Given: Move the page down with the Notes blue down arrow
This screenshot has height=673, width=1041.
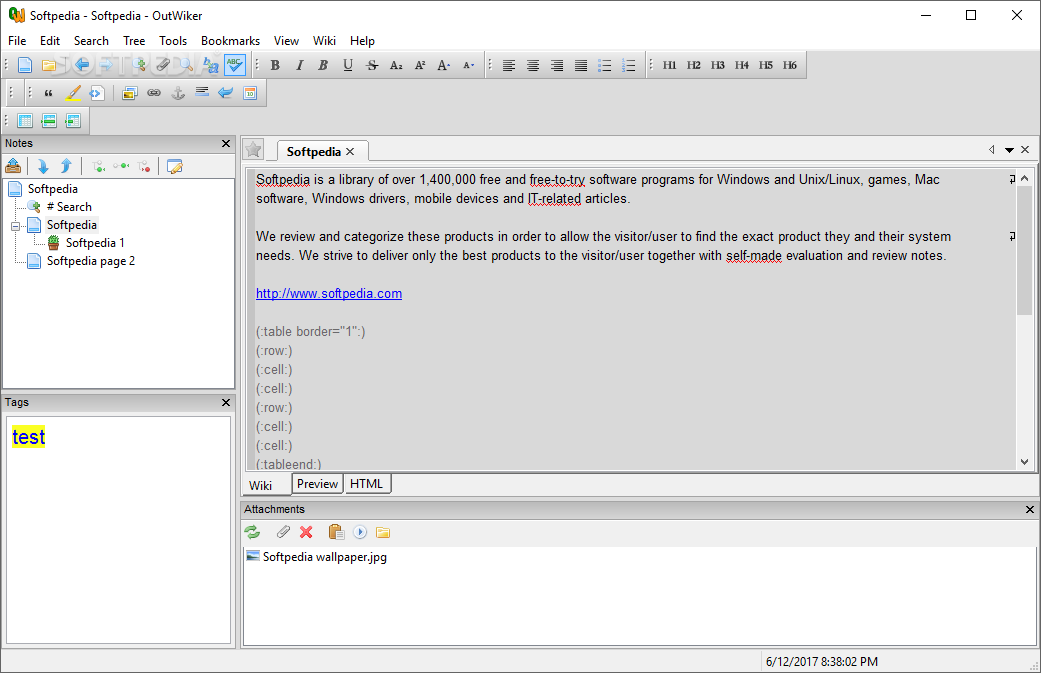Looking at the screenshot, I should tap(43, 166).
